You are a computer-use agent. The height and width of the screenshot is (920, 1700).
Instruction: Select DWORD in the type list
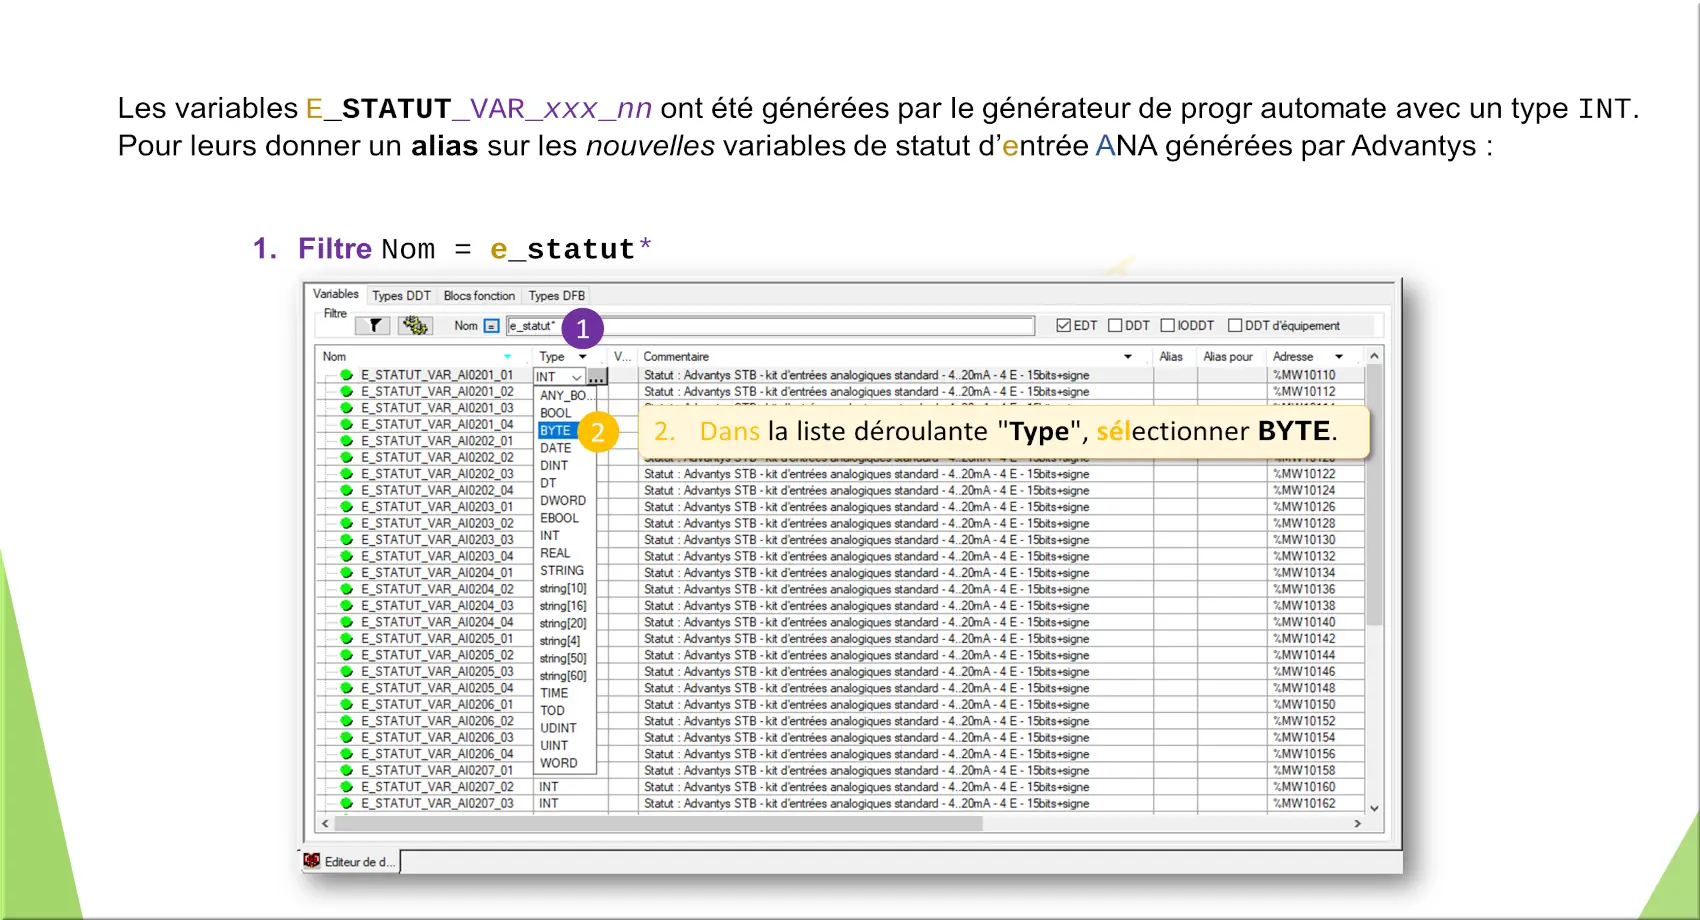coord(563,501)
